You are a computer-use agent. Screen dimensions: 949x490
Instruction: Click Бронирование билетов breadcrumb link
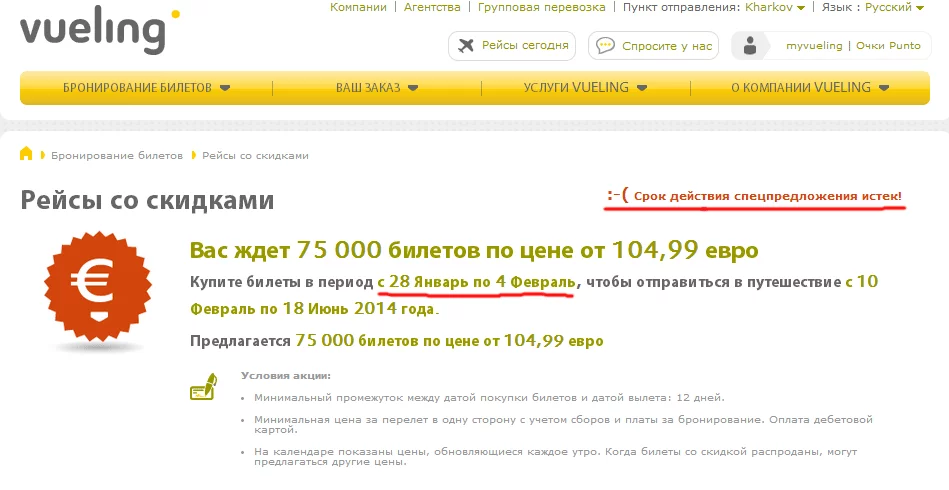click(x=117, y=155)
